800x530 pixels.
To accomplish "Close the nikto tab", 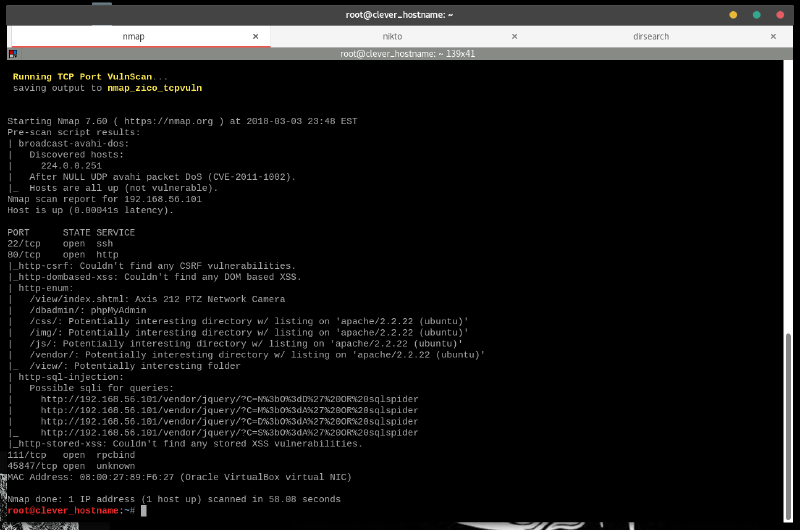I will click(x=515, y=36).
